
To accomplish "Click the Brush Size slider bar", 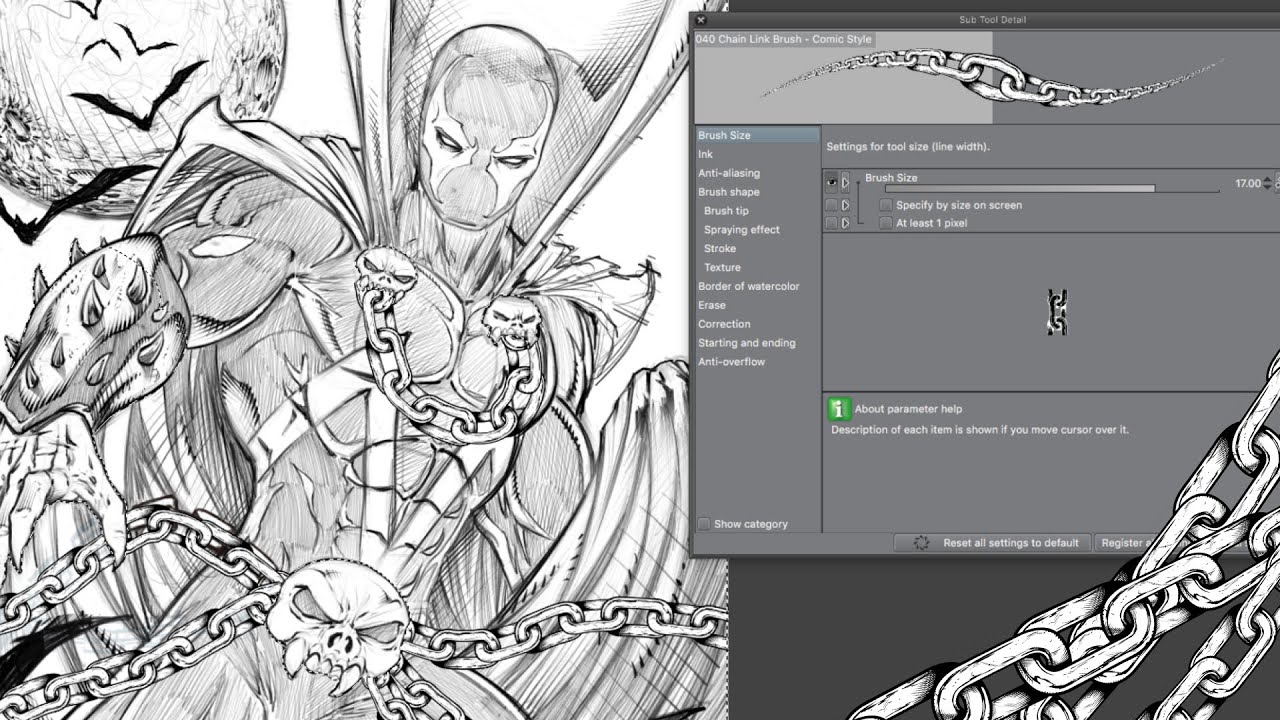I will tap(1052, 188).
